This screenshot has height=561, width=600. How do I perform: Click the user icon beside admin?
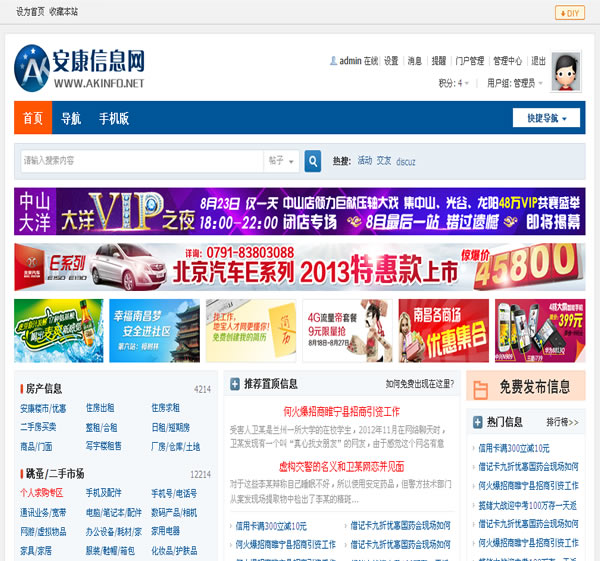[x=333, y=61]
